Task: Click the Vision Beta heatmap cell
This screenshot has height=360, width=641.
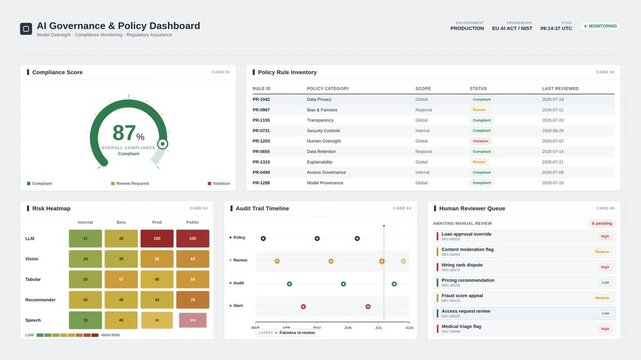Action: [x=121, y=259]
